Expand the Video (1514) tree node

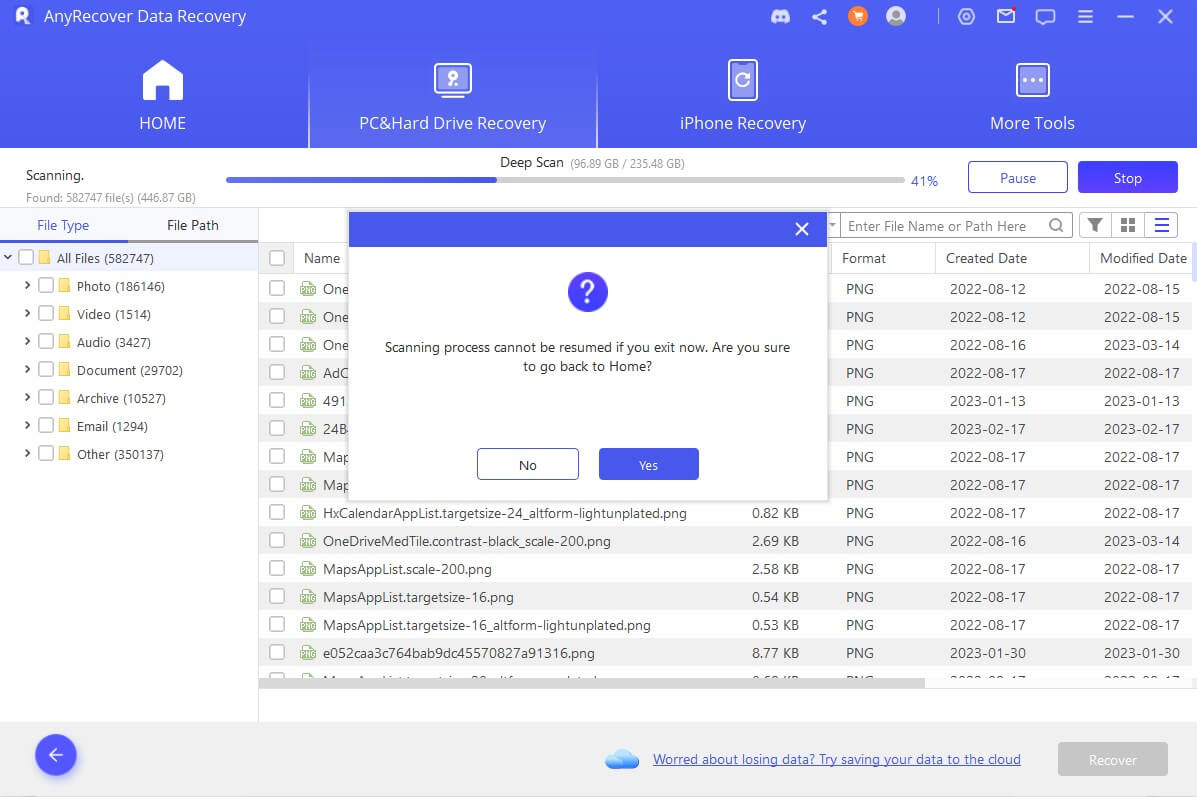tap(28, 314)
